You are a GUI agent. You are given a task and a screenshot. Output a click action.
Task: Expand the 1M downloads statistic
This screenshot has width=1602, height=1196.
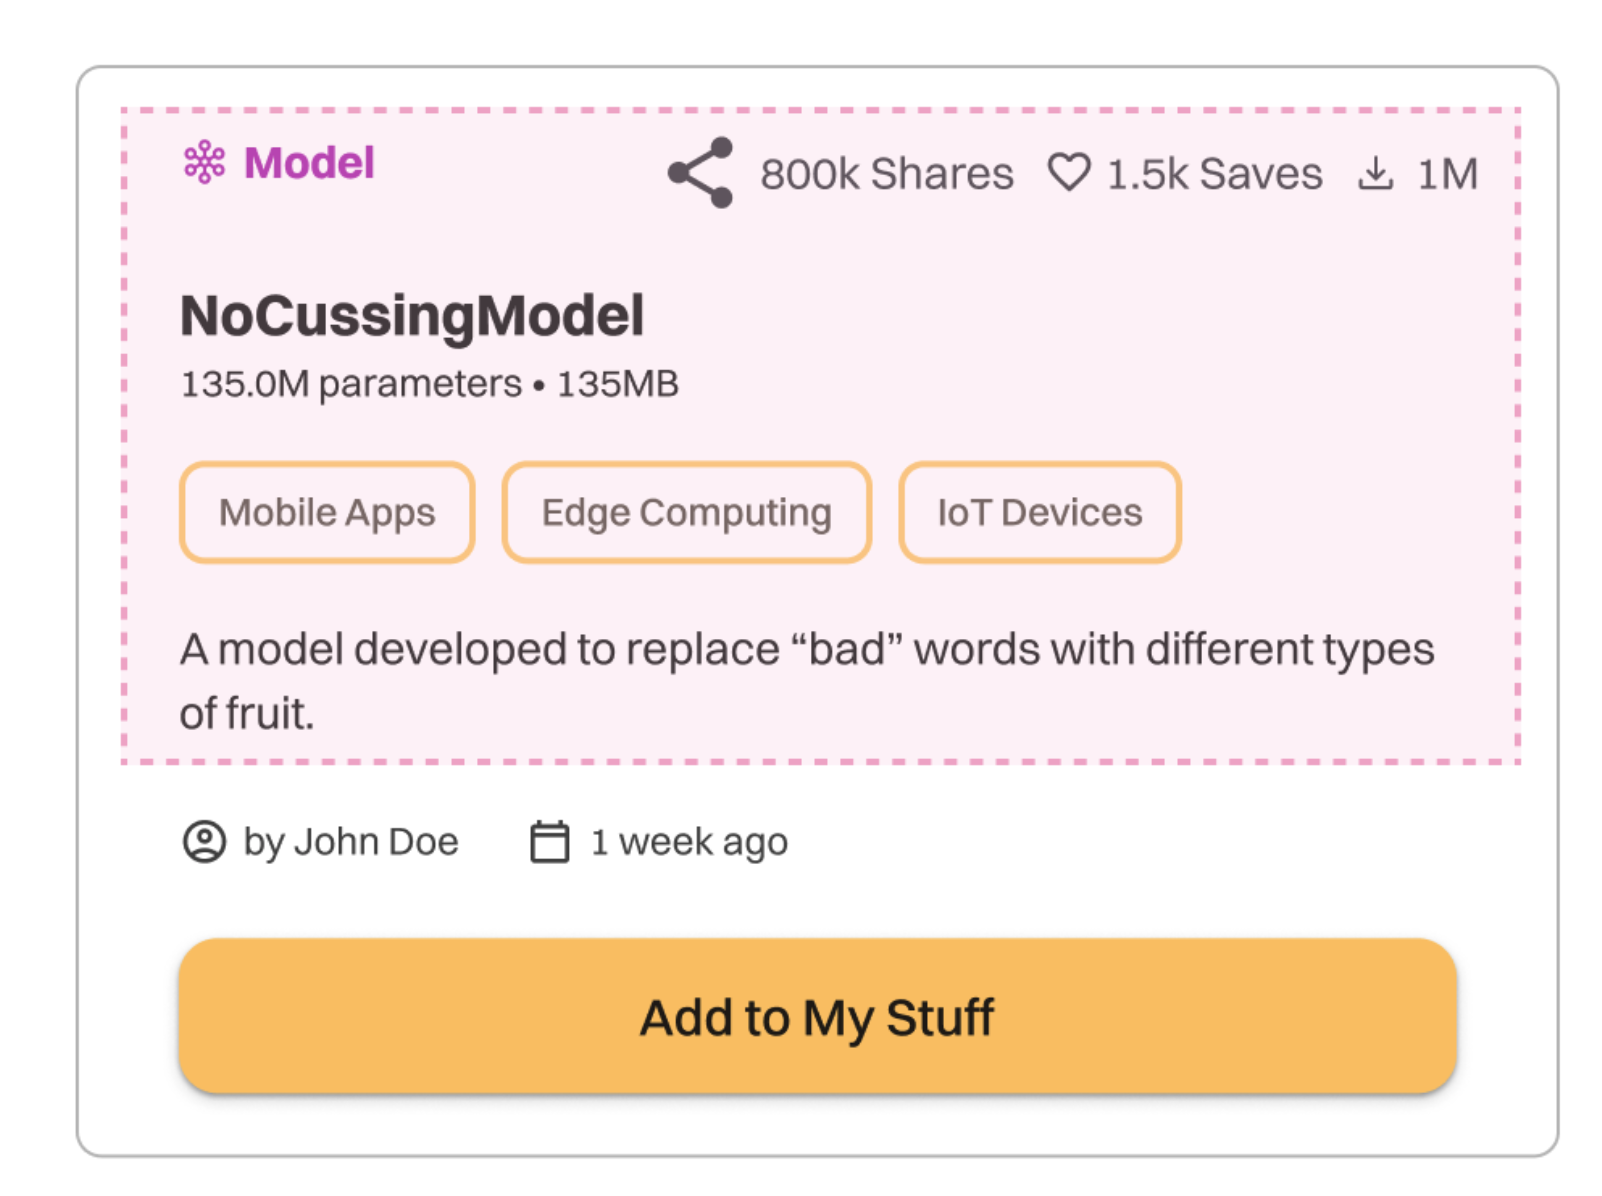pos(1447,173)
